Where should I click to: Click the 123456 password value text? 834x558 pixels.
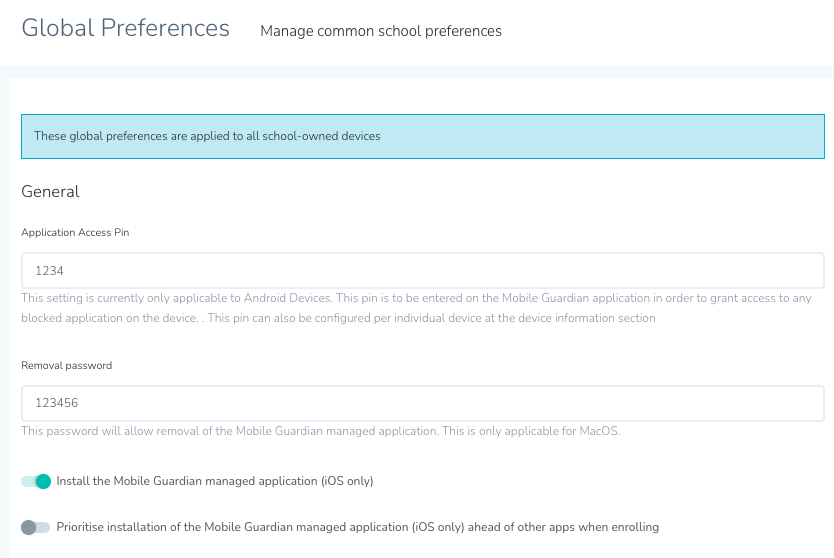click(x=56, y=403)
